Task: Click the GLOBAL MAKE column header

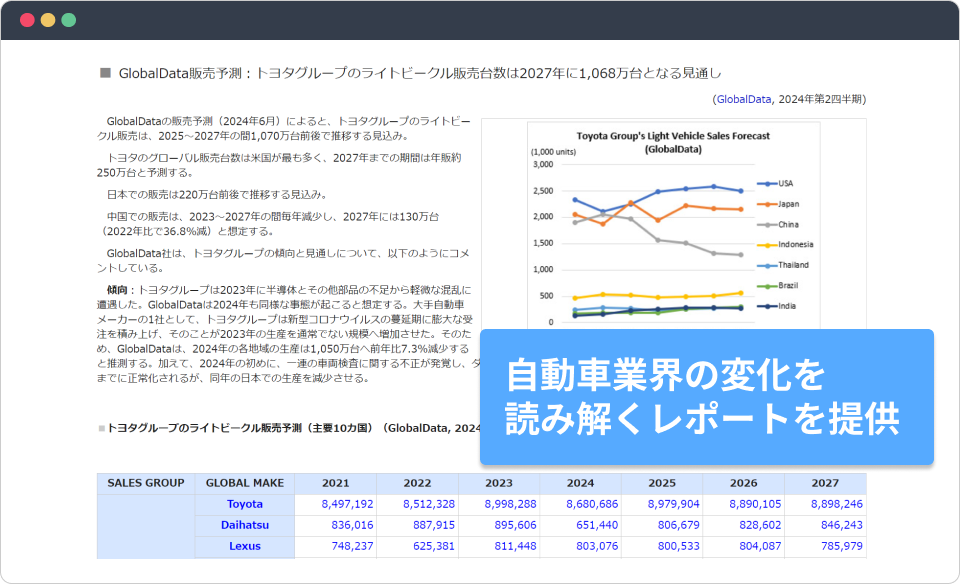Action: (245, 483)
